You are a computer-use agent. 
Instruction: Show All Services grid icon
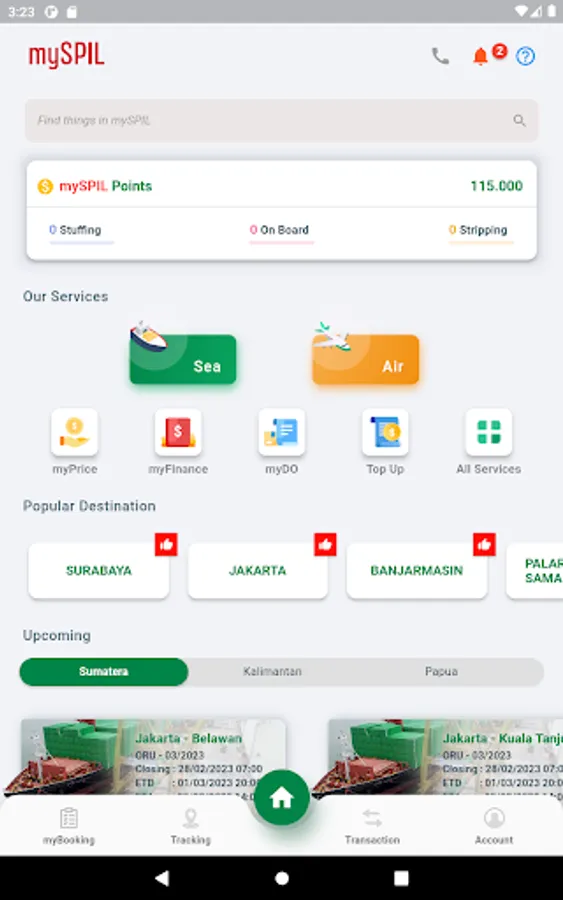[489, 432]
